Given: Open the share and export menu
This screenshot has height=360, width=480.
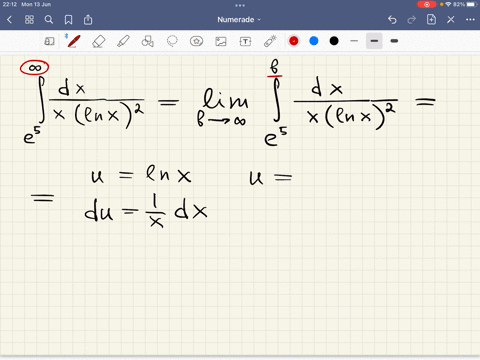Looking at the screenshot, I should pyautogui.click(x=88, y=20).
